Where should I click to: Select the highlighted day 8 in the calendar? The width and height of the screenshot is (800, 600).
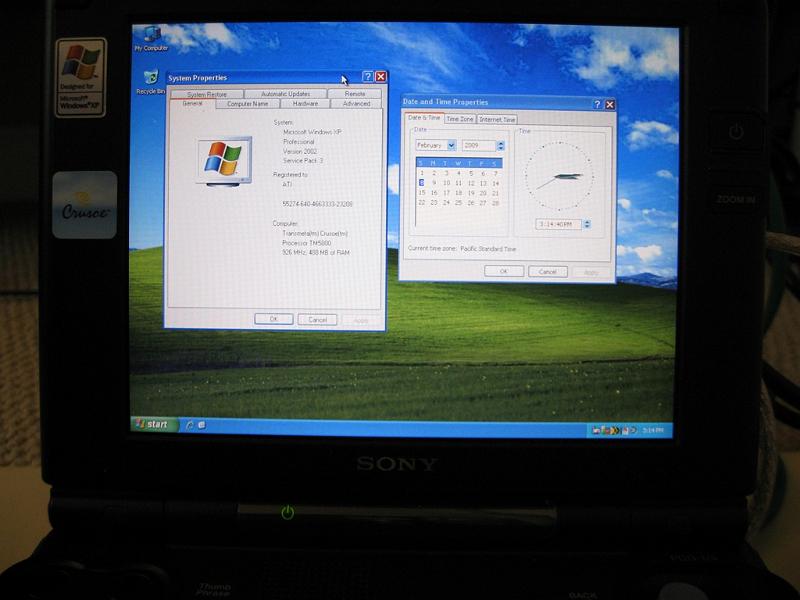(422, 183)
